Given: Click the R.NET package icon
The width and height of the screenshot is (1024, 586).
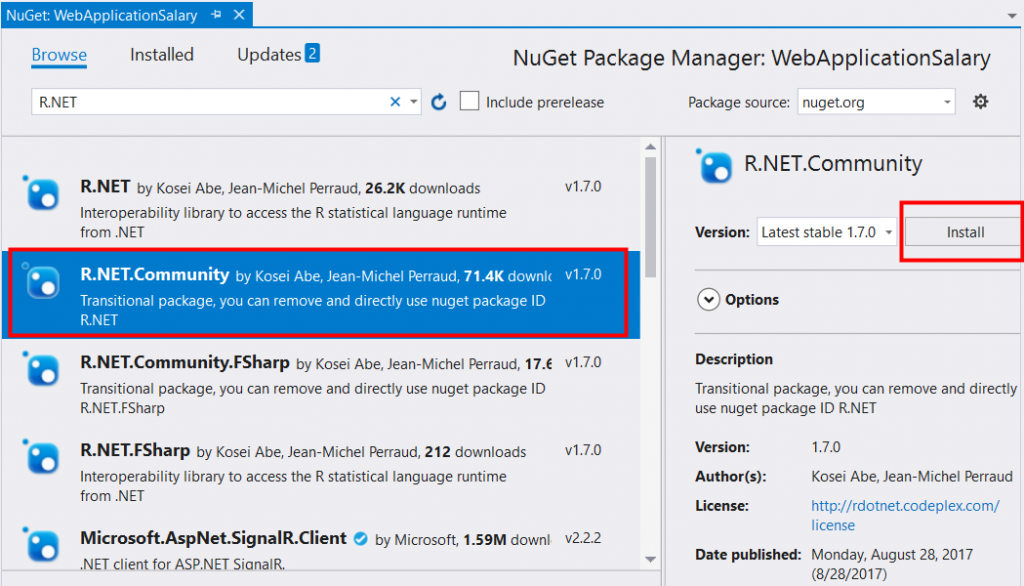Looking at the screenshot, I should pyautogui.click(x=43, y=193).
